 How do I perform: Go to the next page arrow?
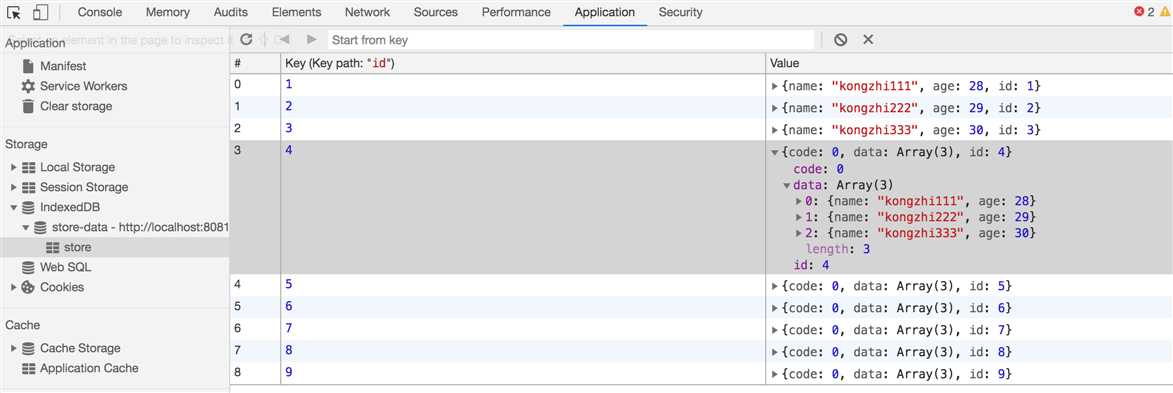[312, 40]
